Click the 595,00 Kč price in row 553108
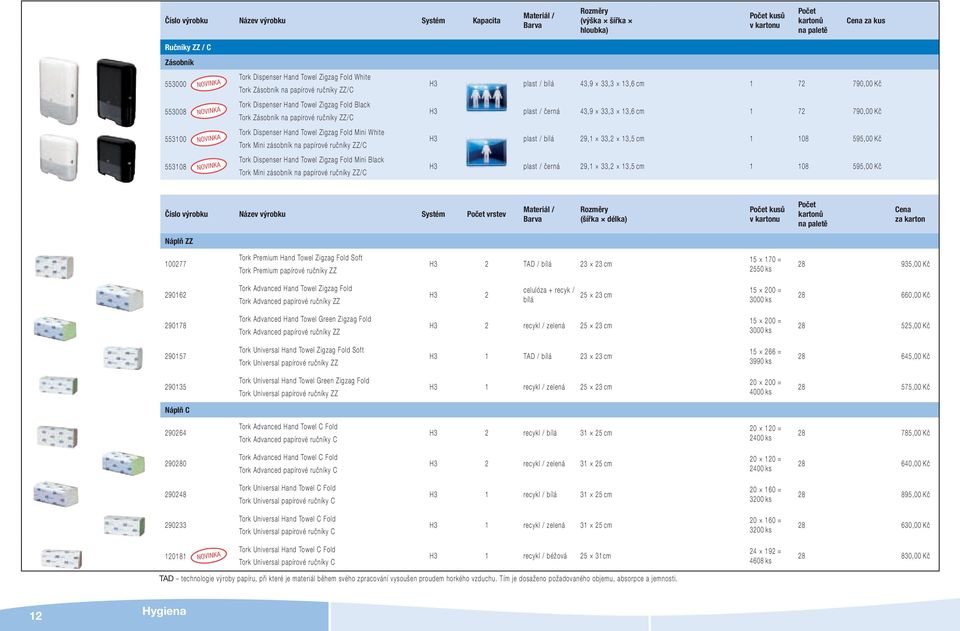The height and width of the screenshot is (631, 960). [866, 166]
